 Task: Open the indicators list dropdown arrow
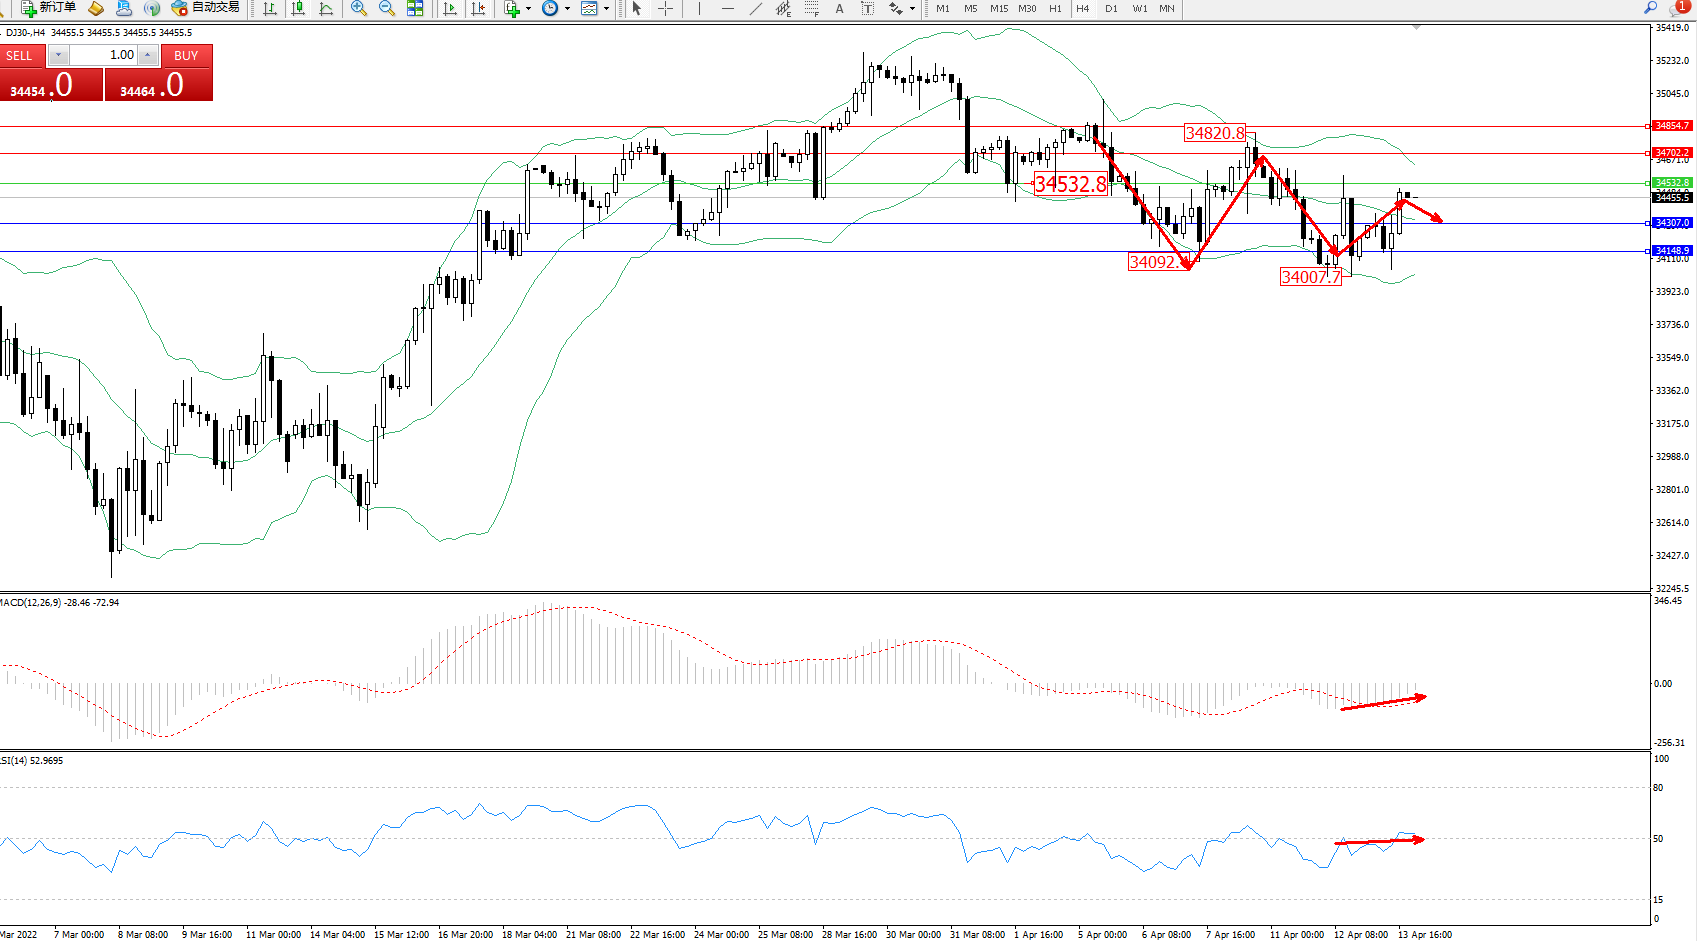pyautogui.click(x=528, y=9)
